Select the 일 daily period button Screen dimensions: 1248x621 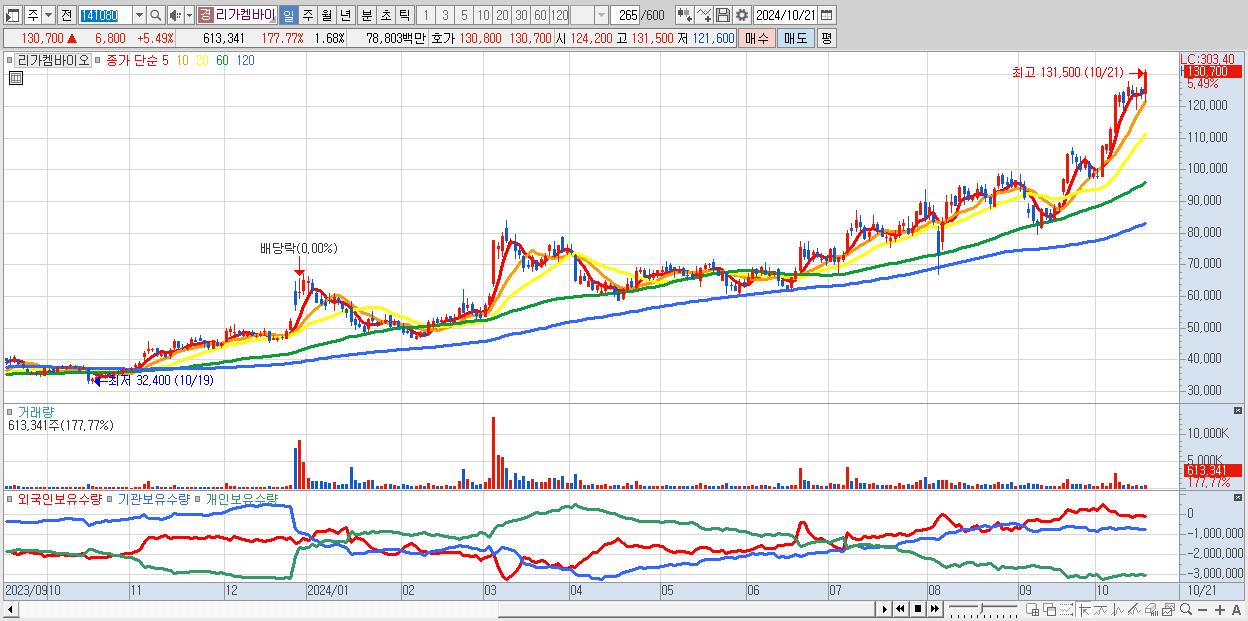coord(288,16)
